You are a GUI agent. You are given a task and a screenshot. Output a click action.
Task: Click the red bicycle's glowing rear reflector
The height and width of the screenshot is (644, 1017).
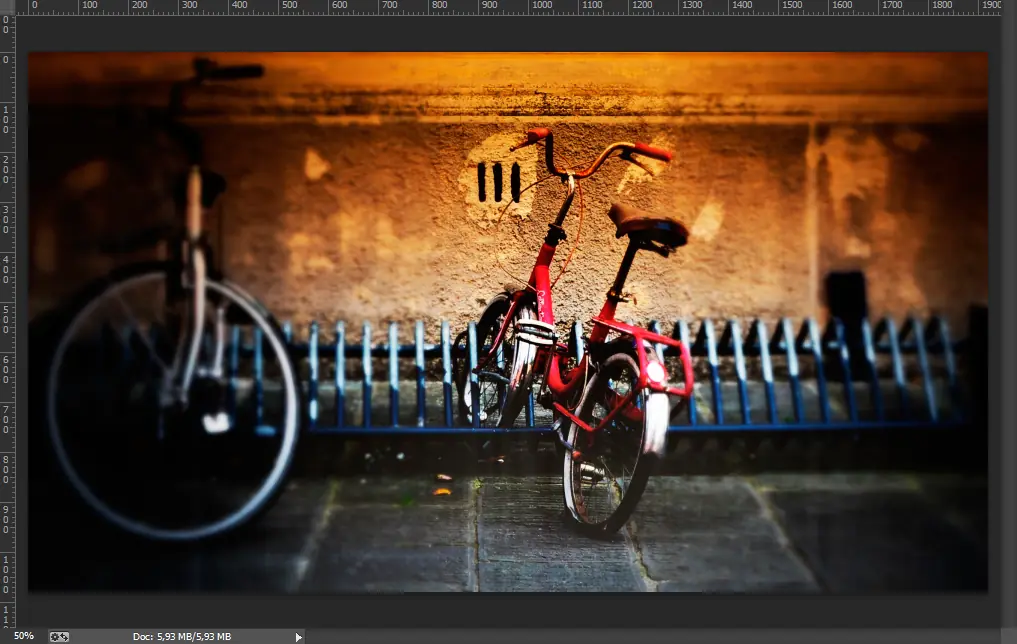click(655, 373)
